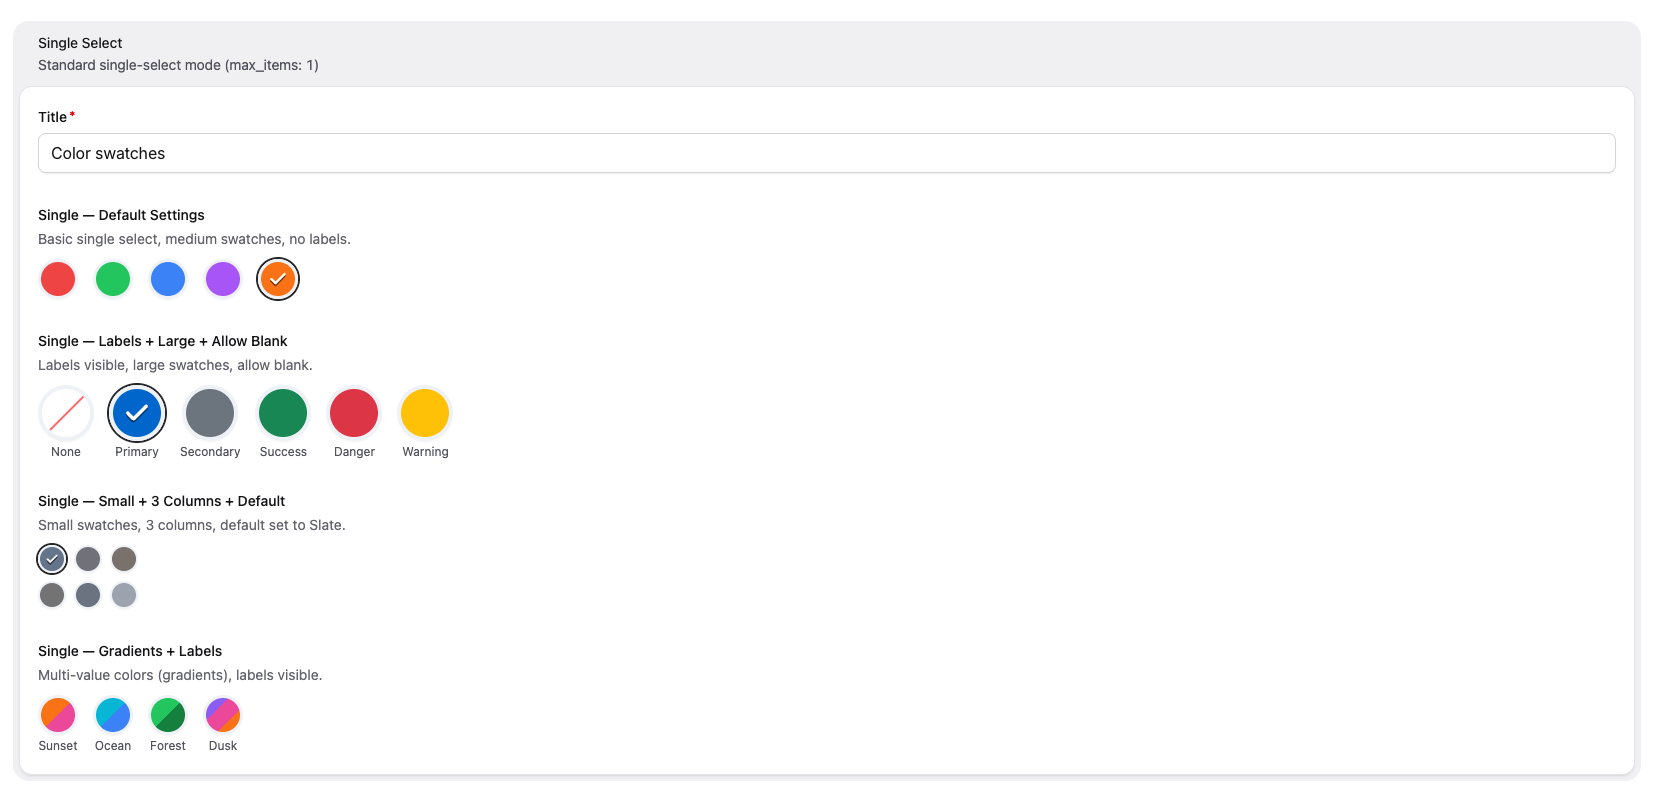
Task: Select the red swatch in Default Settings
Action: [58, 279]
